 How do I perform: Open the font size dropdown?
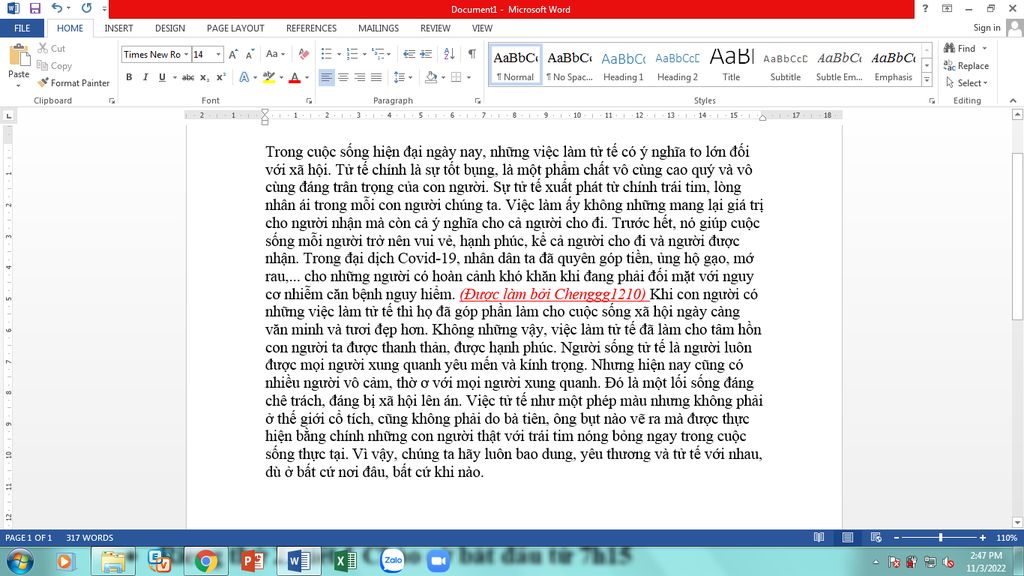219,54
